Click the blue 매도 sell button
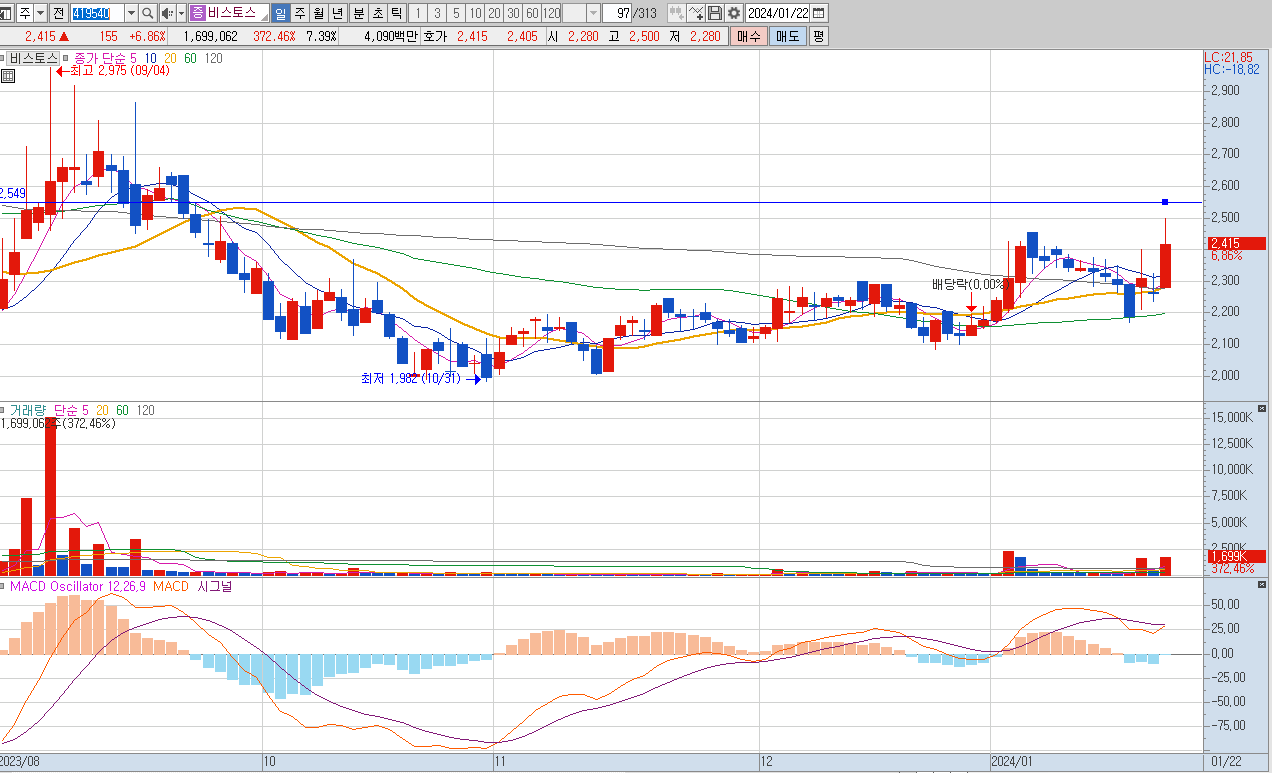 pos(788,36)
